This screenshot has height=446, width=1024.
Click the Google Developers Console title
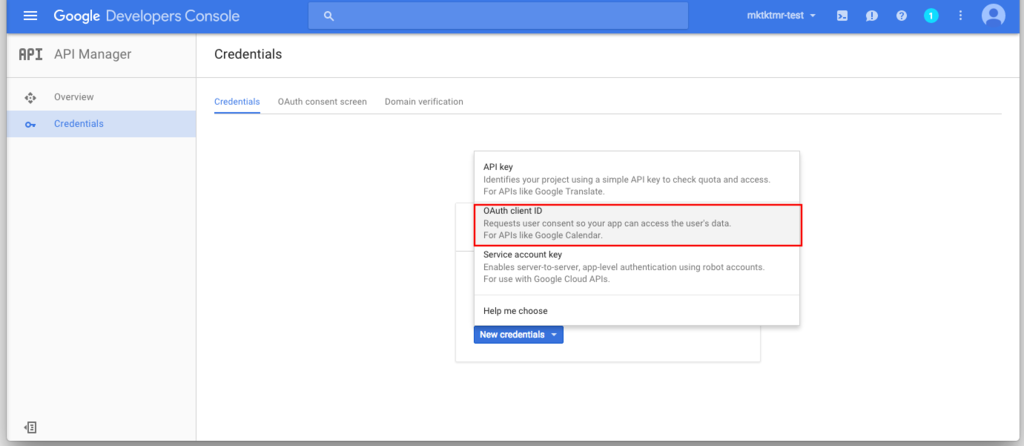[146, 16]
